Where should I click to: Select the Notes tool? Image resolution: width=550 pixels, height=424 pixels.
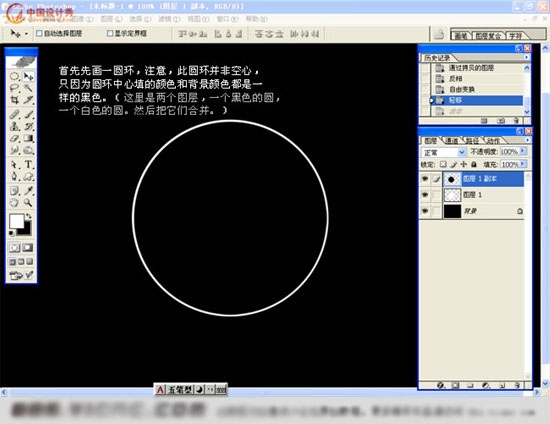[x=14, y=191]
